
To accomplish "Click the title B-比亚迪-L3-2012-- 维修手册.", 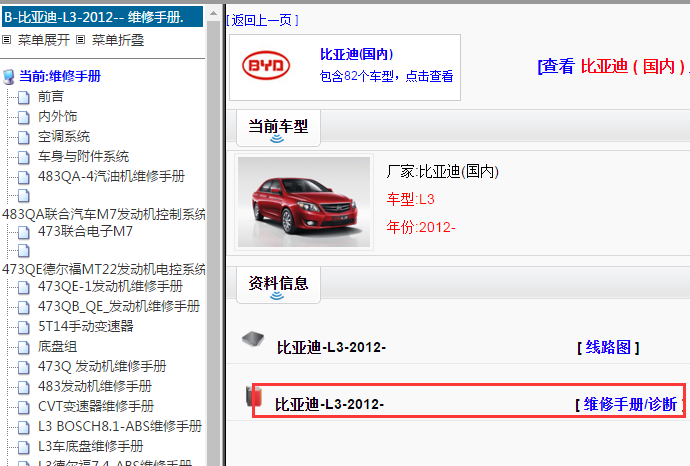I will point(103,17).
